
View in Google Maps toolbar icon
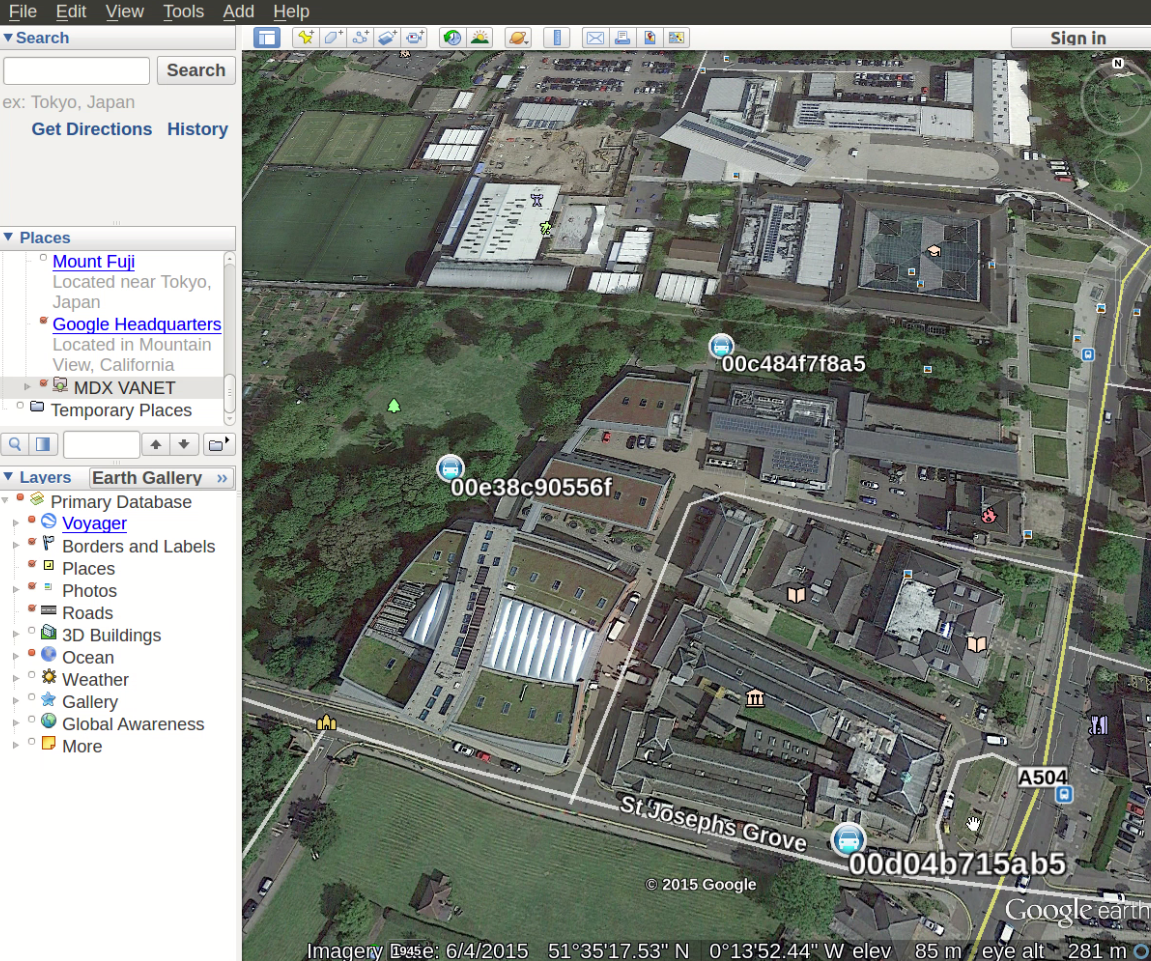coord(650,37)
